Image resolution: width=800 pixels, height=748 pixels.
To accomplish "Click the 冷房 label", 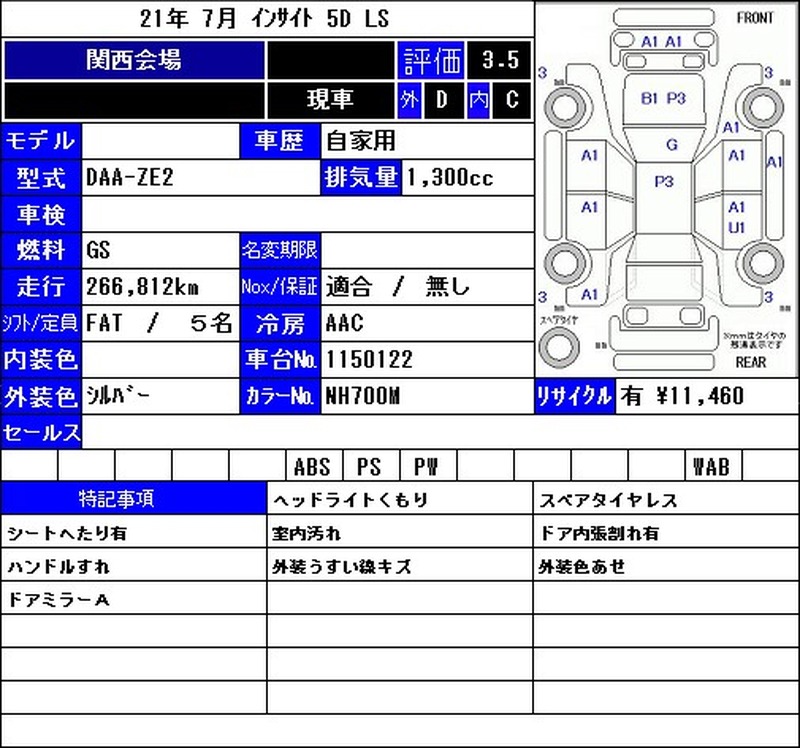I will point(280,323).
